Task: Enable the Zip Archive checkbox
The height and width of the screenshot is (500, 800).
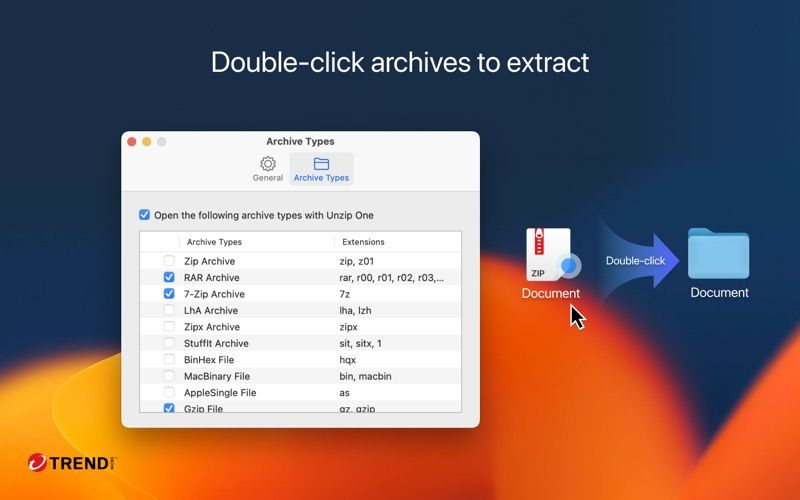Action: [x=169, y=261]
